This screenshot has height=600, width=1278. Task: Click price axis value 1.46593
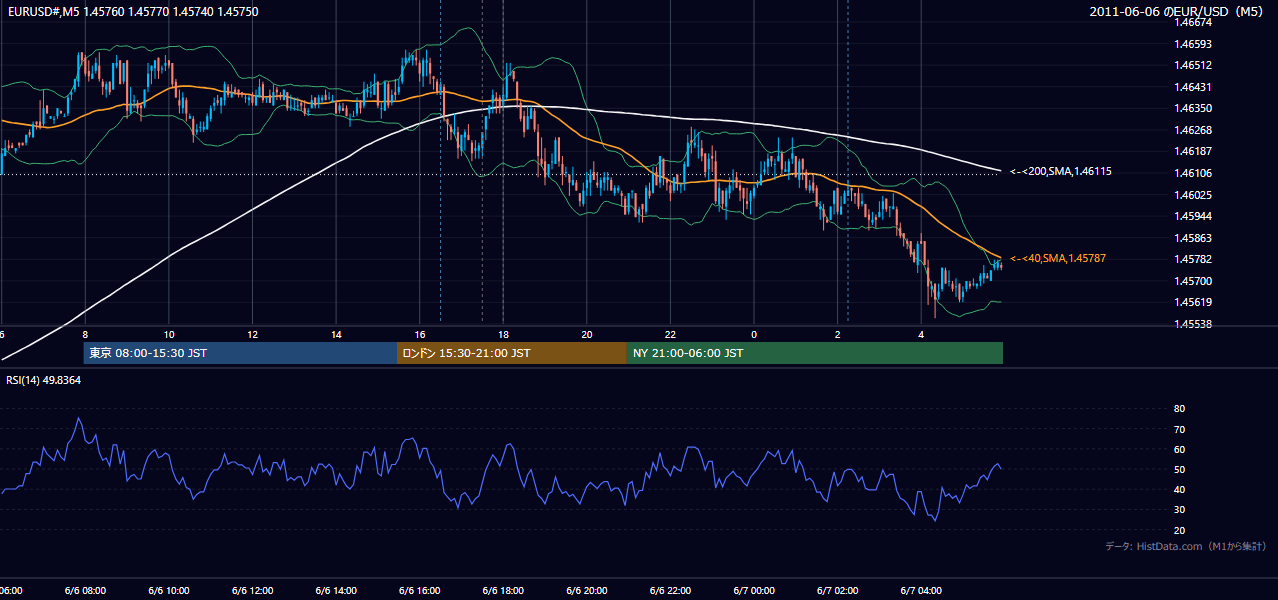(x=1194, y=44)
